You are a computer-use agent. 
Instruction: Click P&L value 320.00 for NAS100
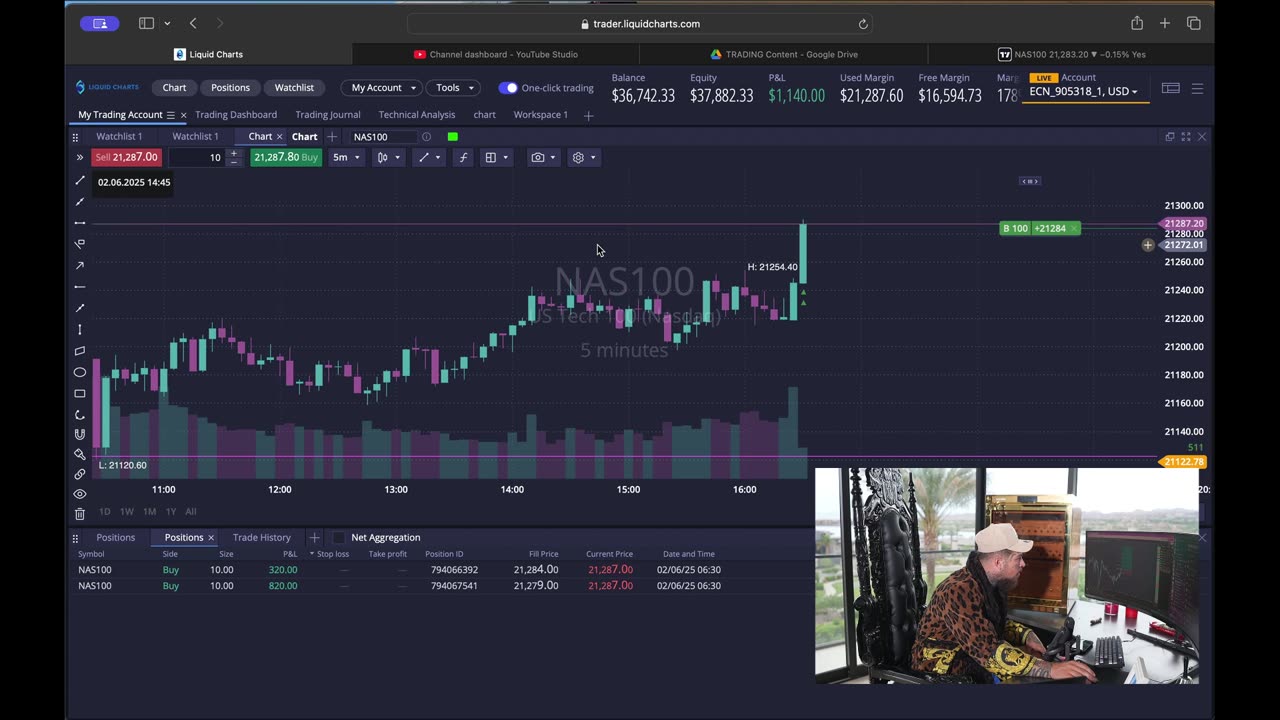click(x=283, y=570)
